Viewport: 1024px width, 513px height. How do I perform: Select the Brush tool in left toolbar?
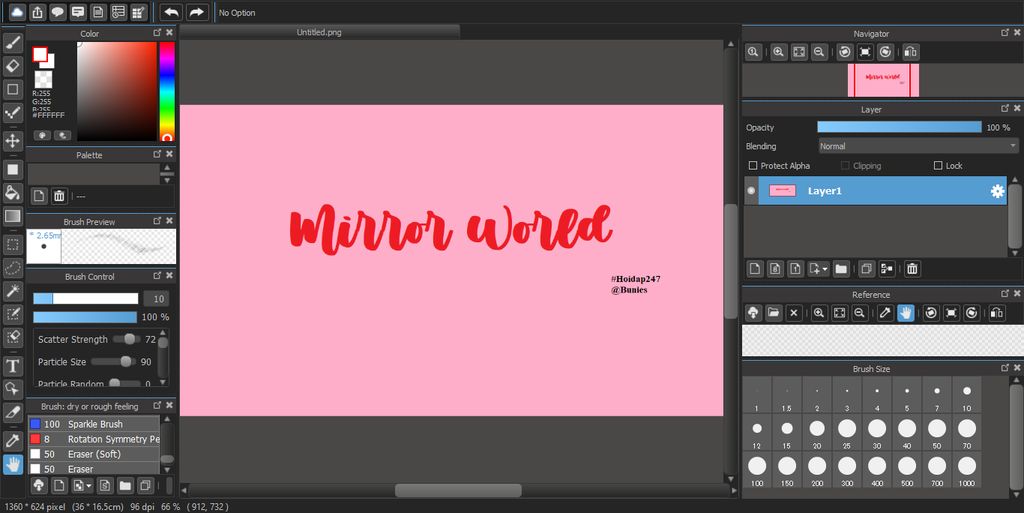point(12,43)
